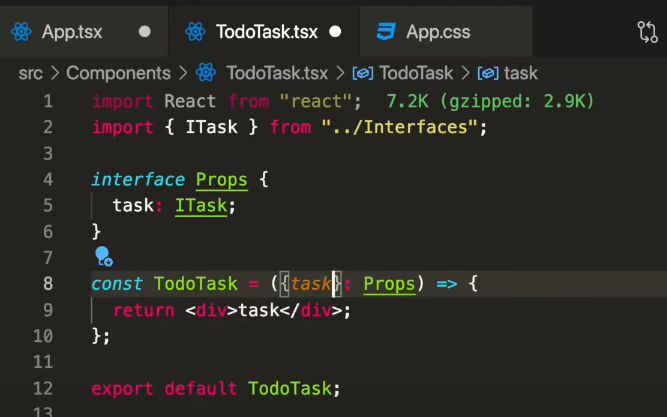Click the Props interface name on line 4

pyautogui.click(x=222, y=180)
